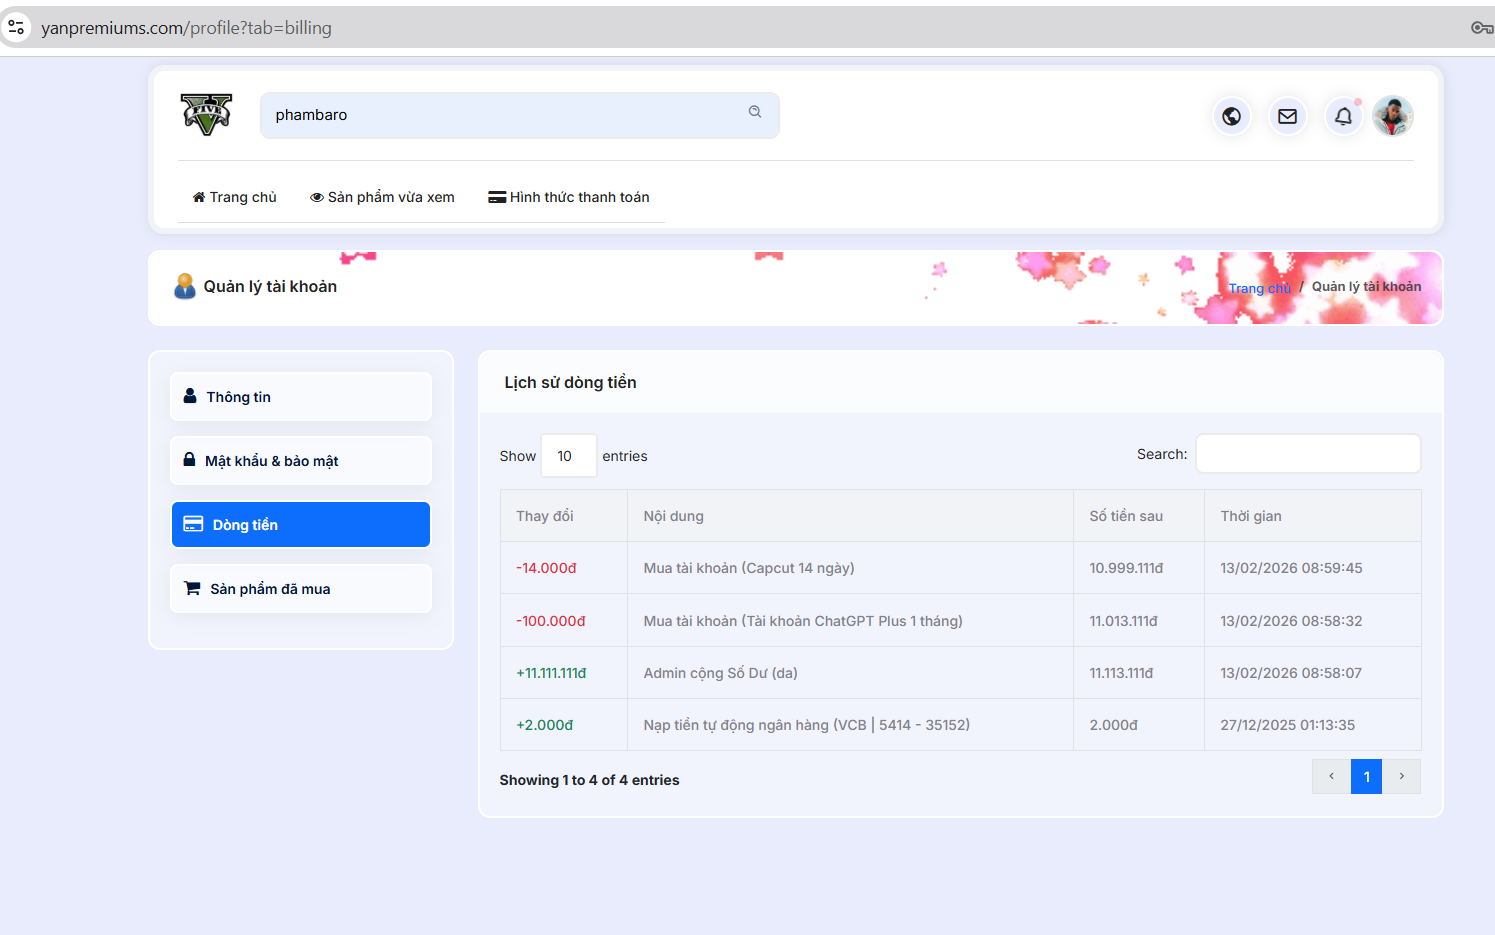Open the user avatar menu

(x=1392, y=116)
